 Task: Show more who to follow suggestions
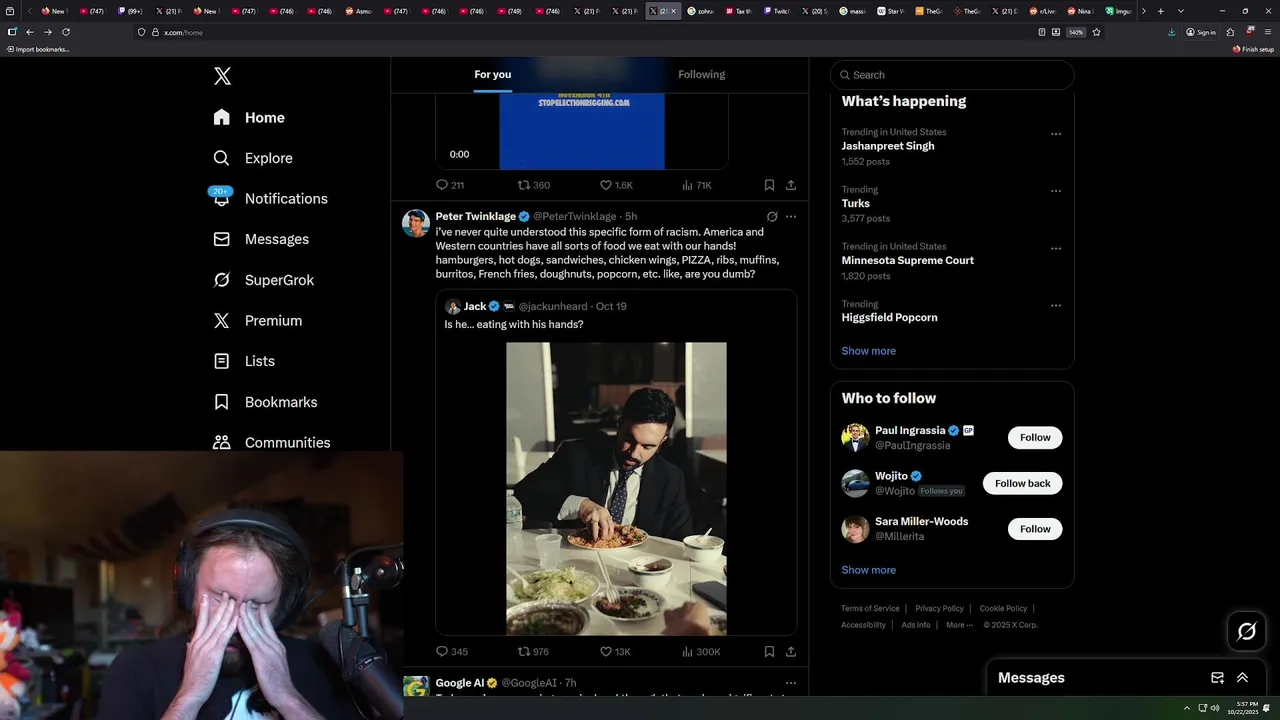click(868, 570)
